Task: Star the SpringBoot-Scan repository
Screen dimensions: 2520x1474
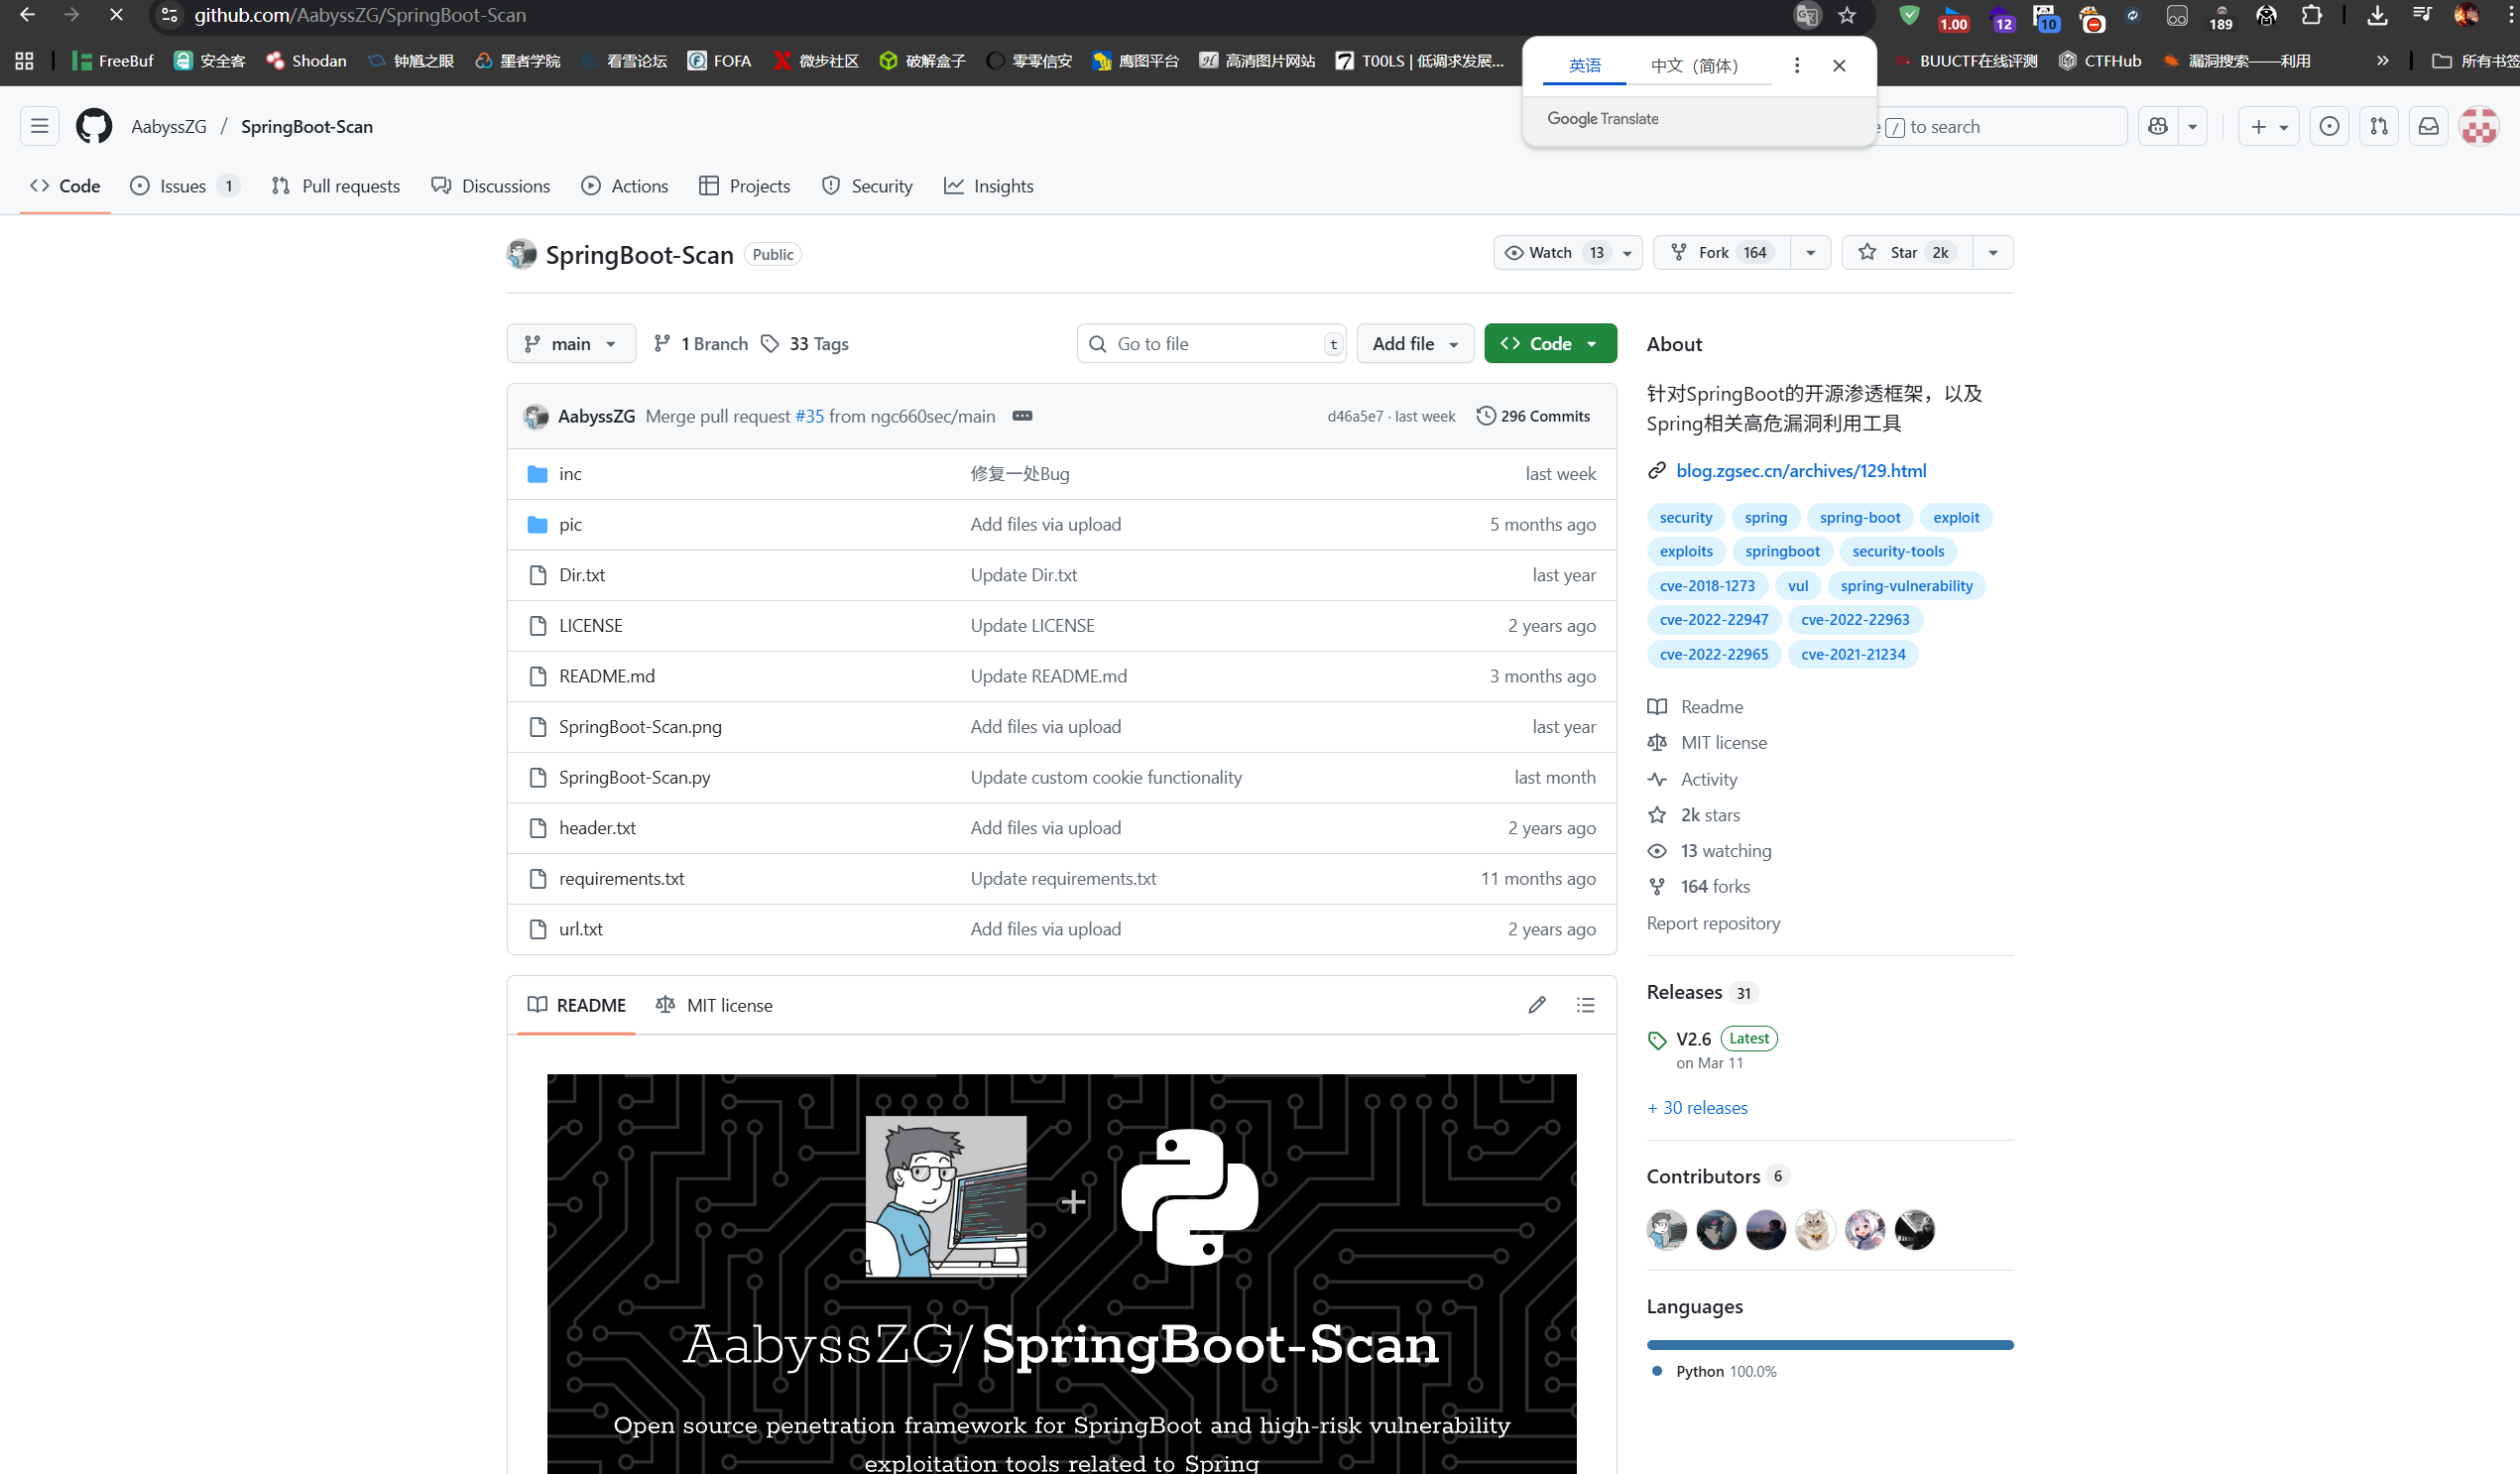Action: point(1905,253)
